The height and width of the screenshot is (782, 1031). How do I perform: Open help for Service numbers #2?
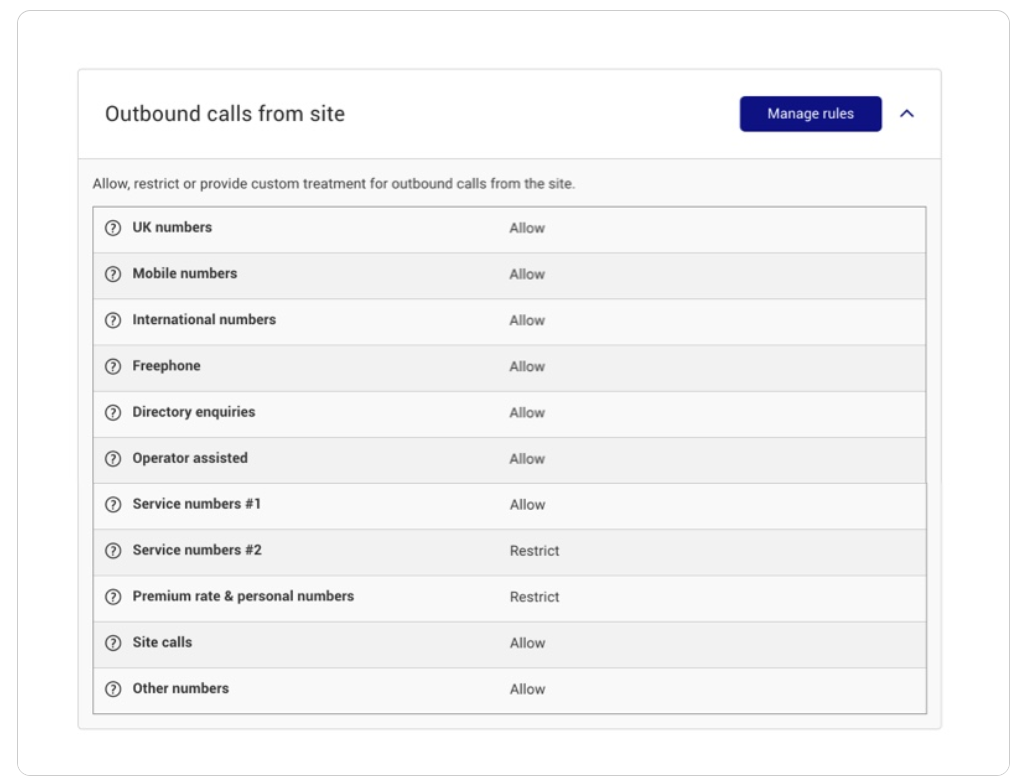point(113,550)
